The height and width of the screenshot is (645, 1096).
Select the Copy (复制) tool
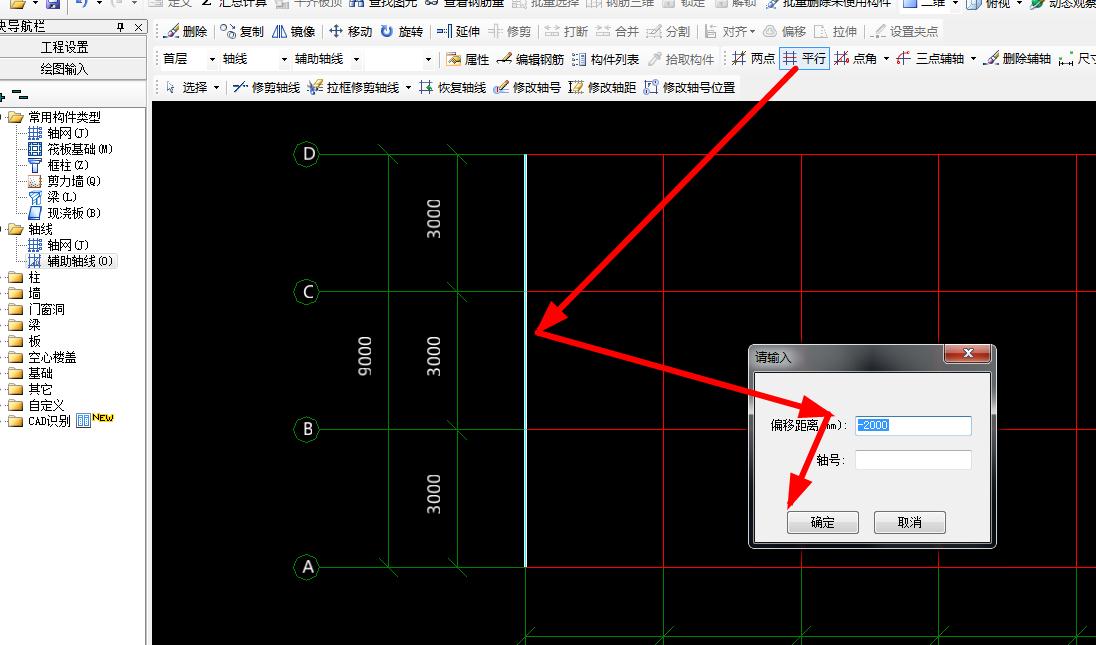click(x=242, y=31)
